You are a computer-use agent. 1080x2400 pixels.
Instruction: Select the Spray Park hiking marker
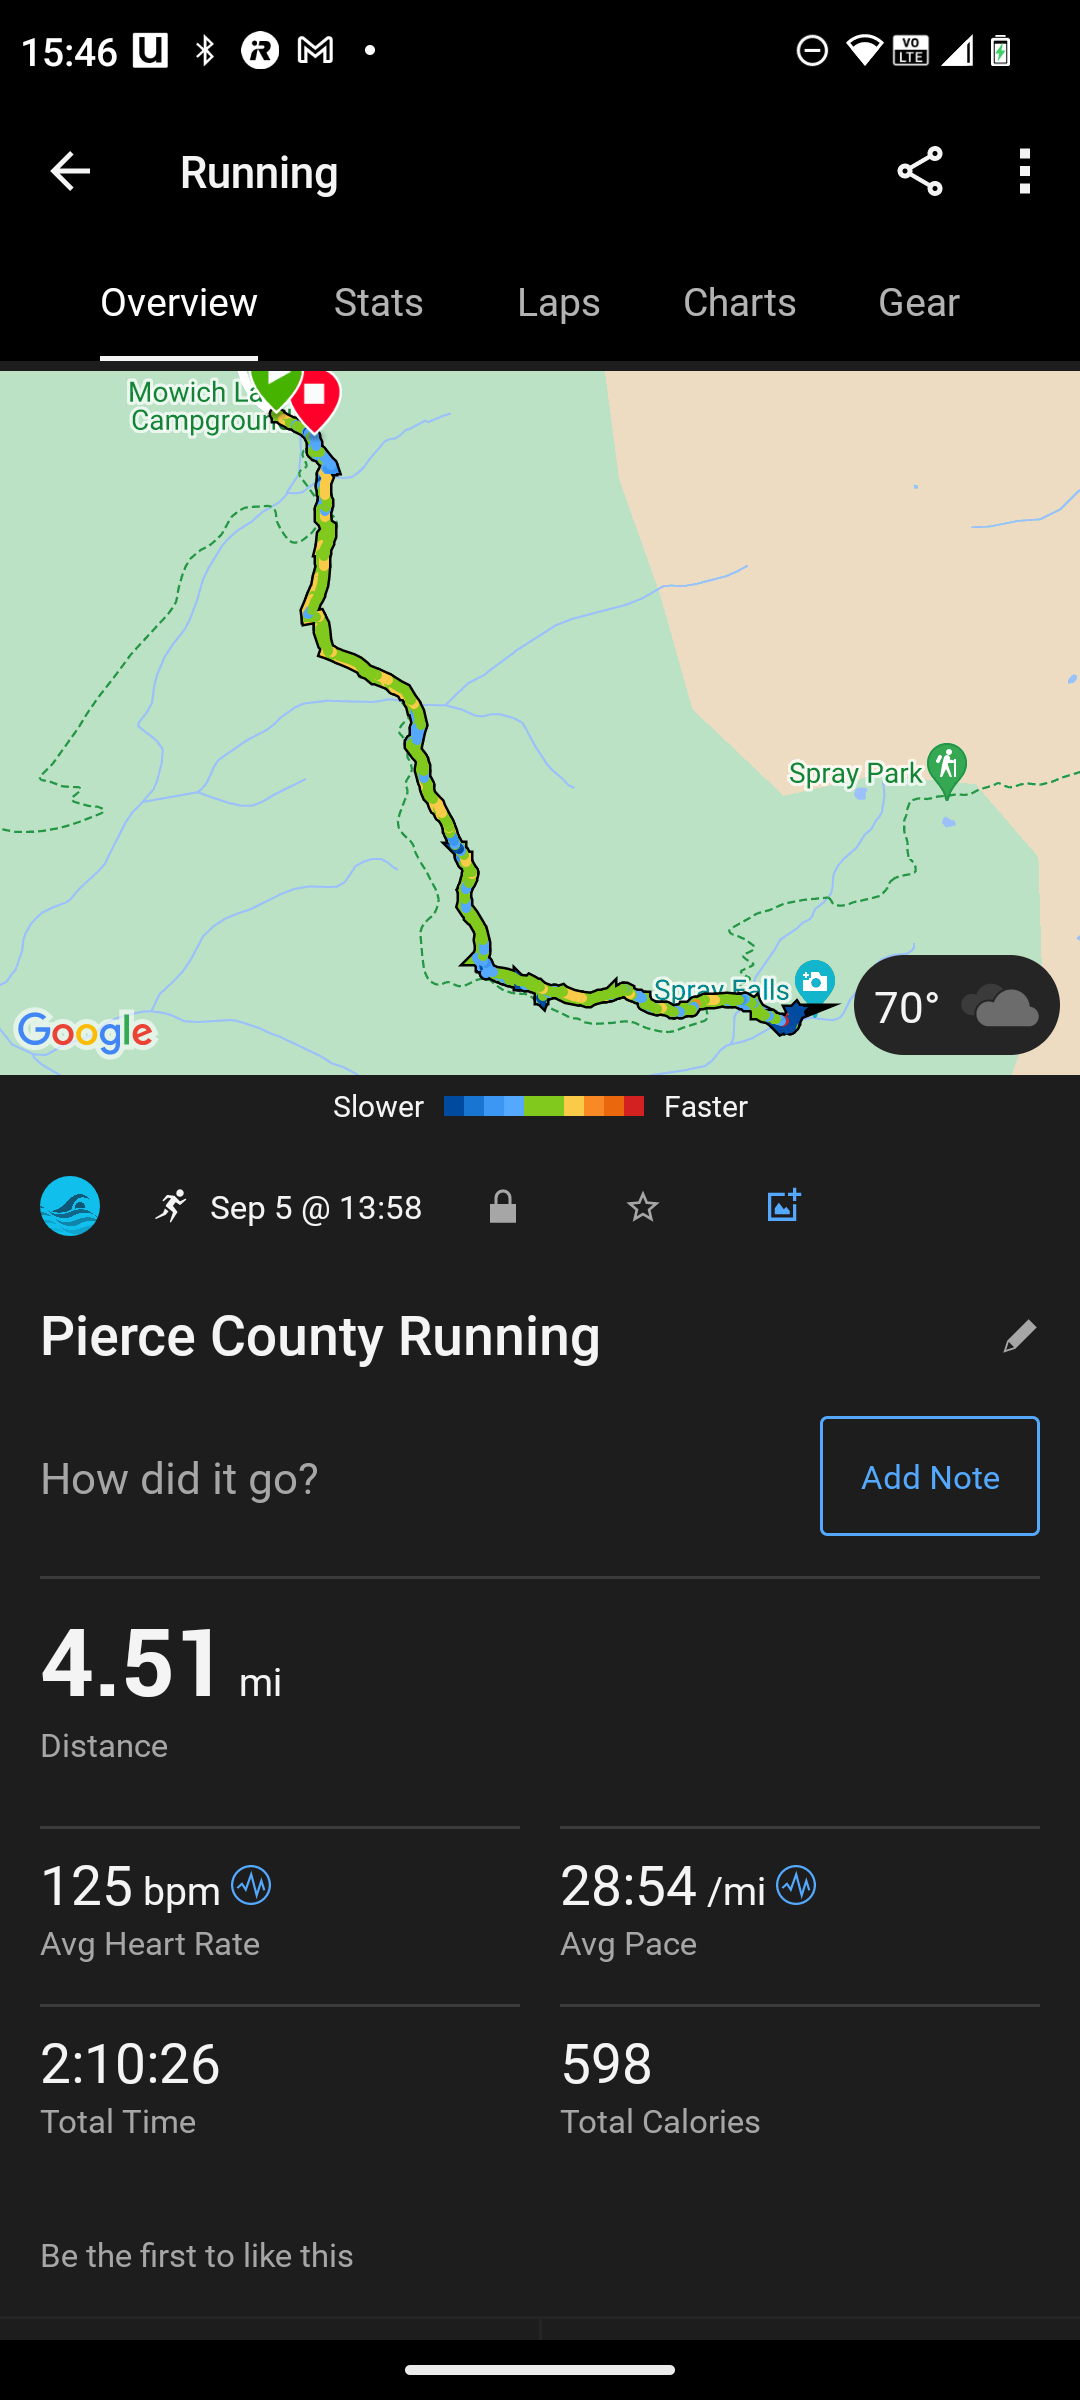click(x=946, y=768)
